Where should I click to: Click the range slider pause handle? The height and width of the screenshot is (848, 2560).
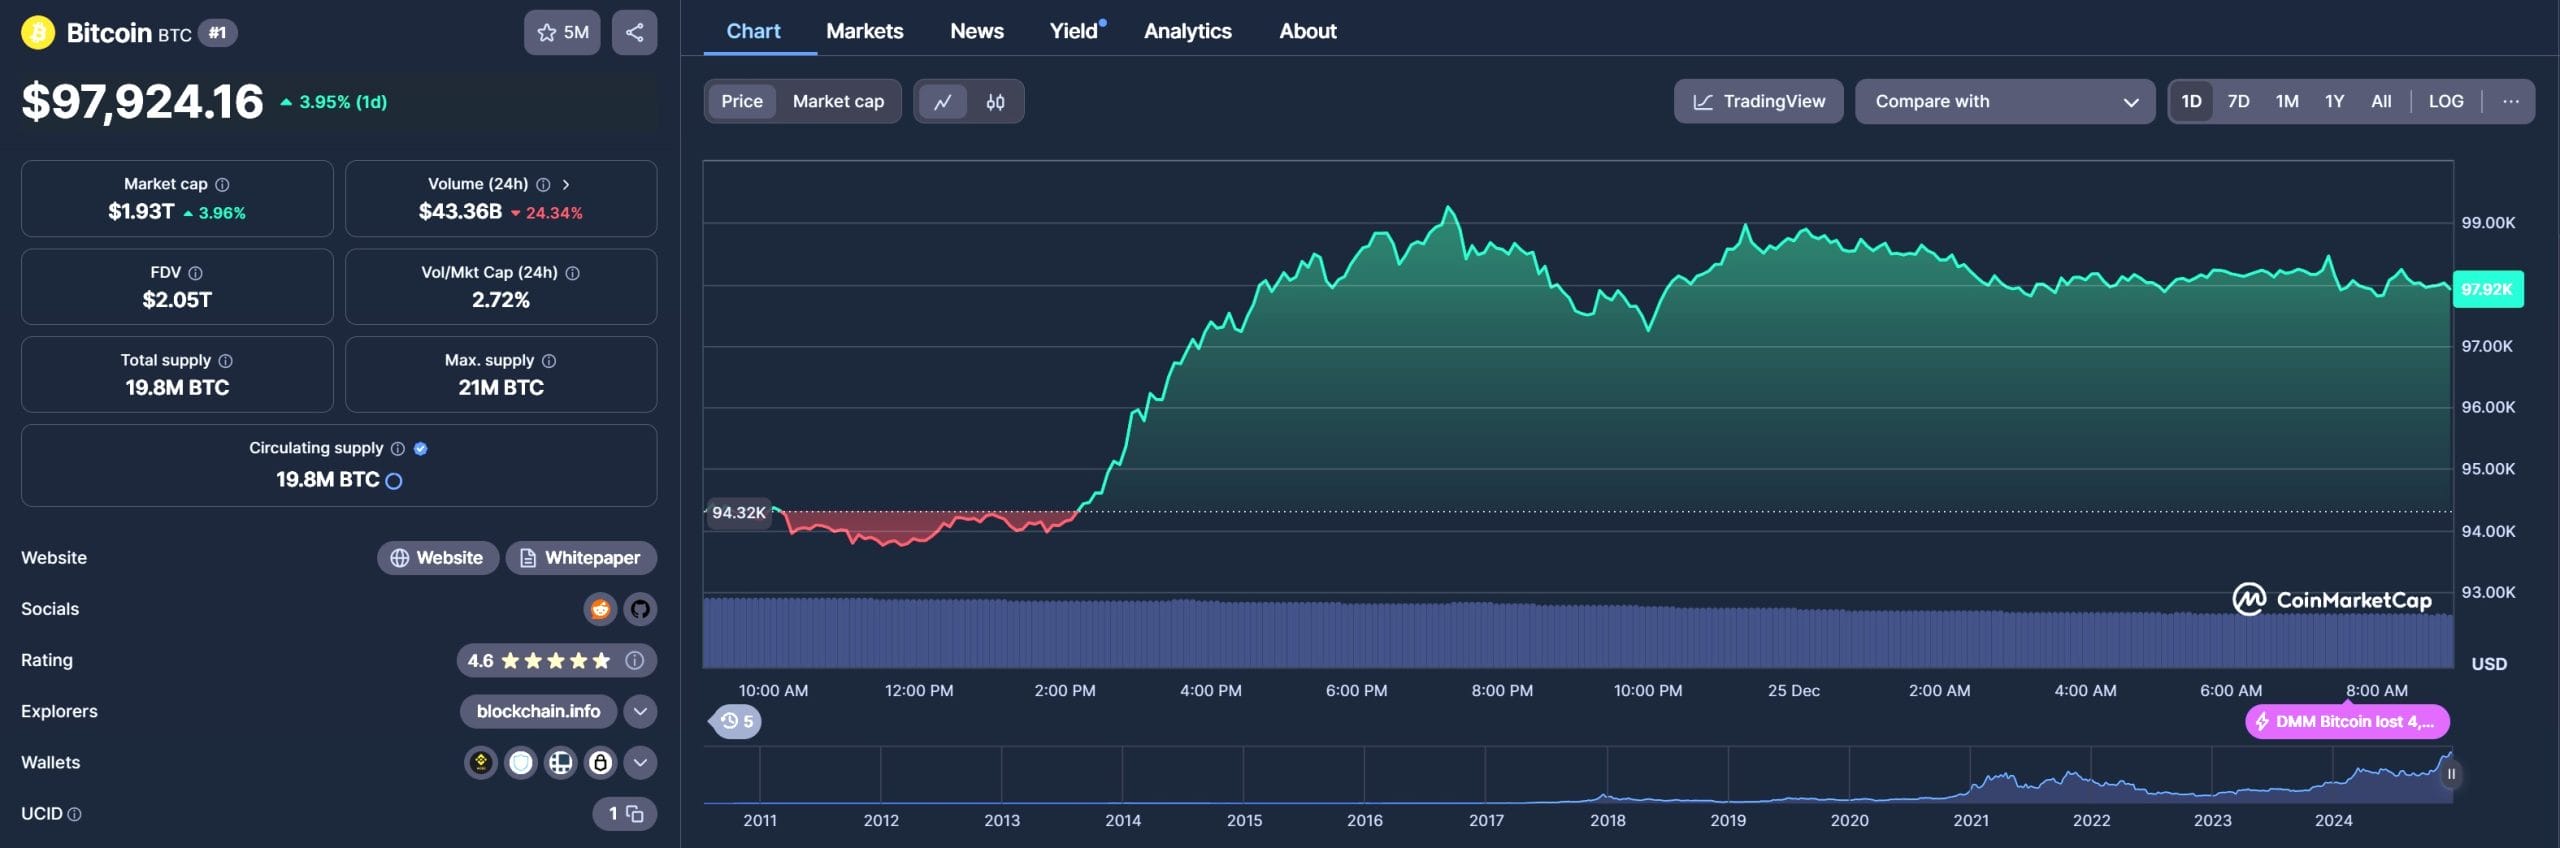[x=2451, y=774]
